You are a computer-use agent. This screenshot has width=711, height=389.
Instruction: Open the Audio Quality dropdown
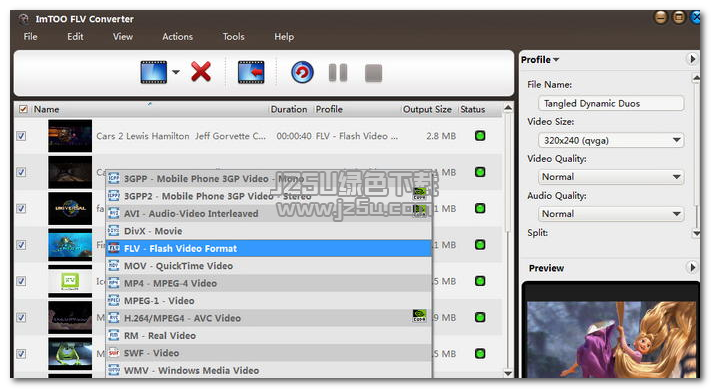point(611,214)
